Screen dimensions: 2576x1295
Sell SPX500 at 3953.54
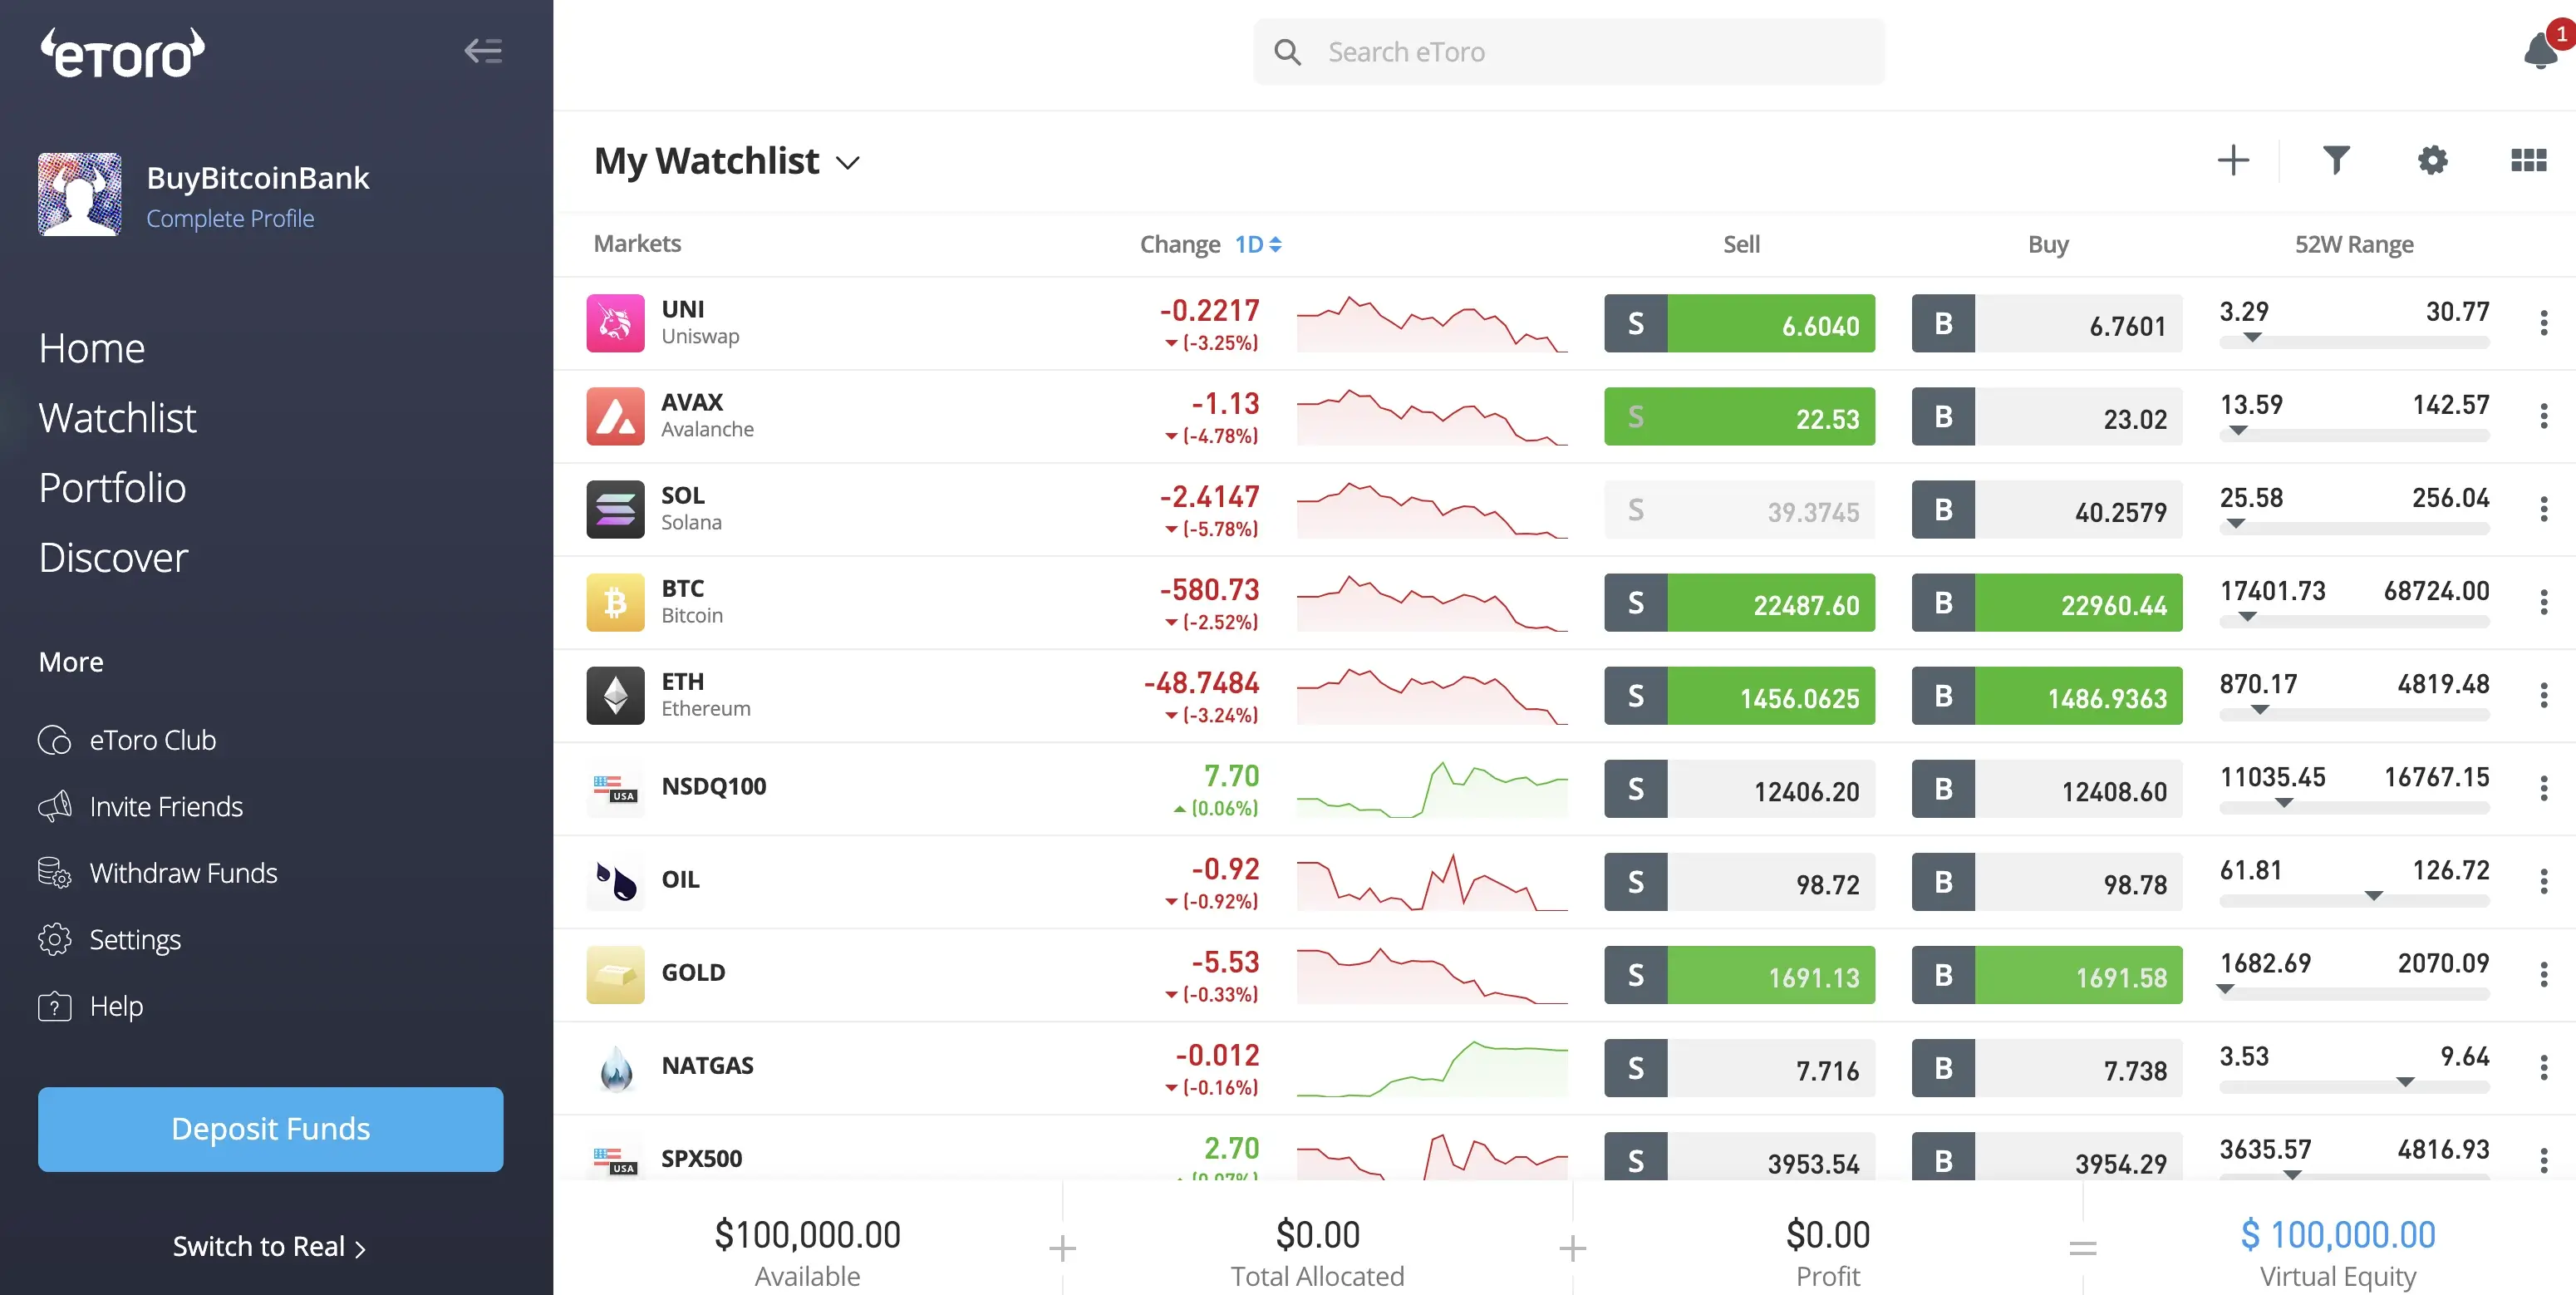[1739, 1157]
